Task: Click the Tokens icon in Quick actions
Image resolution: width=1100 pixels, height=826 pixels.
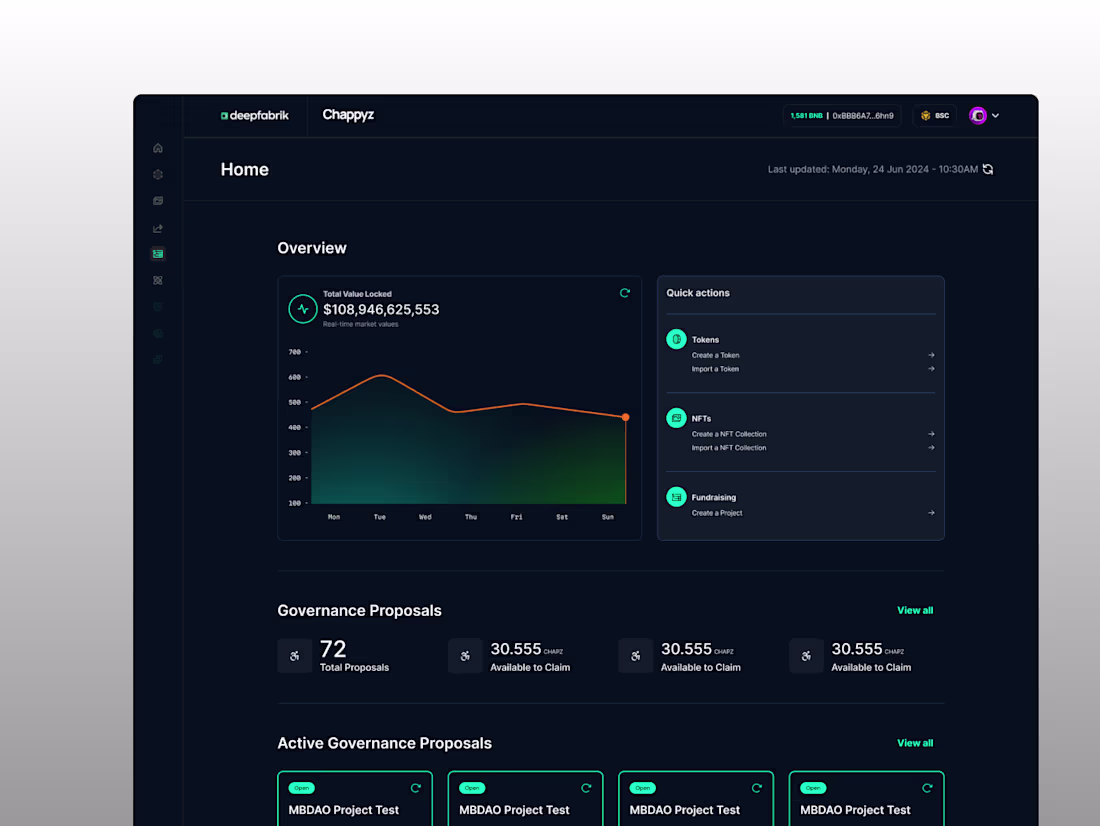Action: coord(676,339)
